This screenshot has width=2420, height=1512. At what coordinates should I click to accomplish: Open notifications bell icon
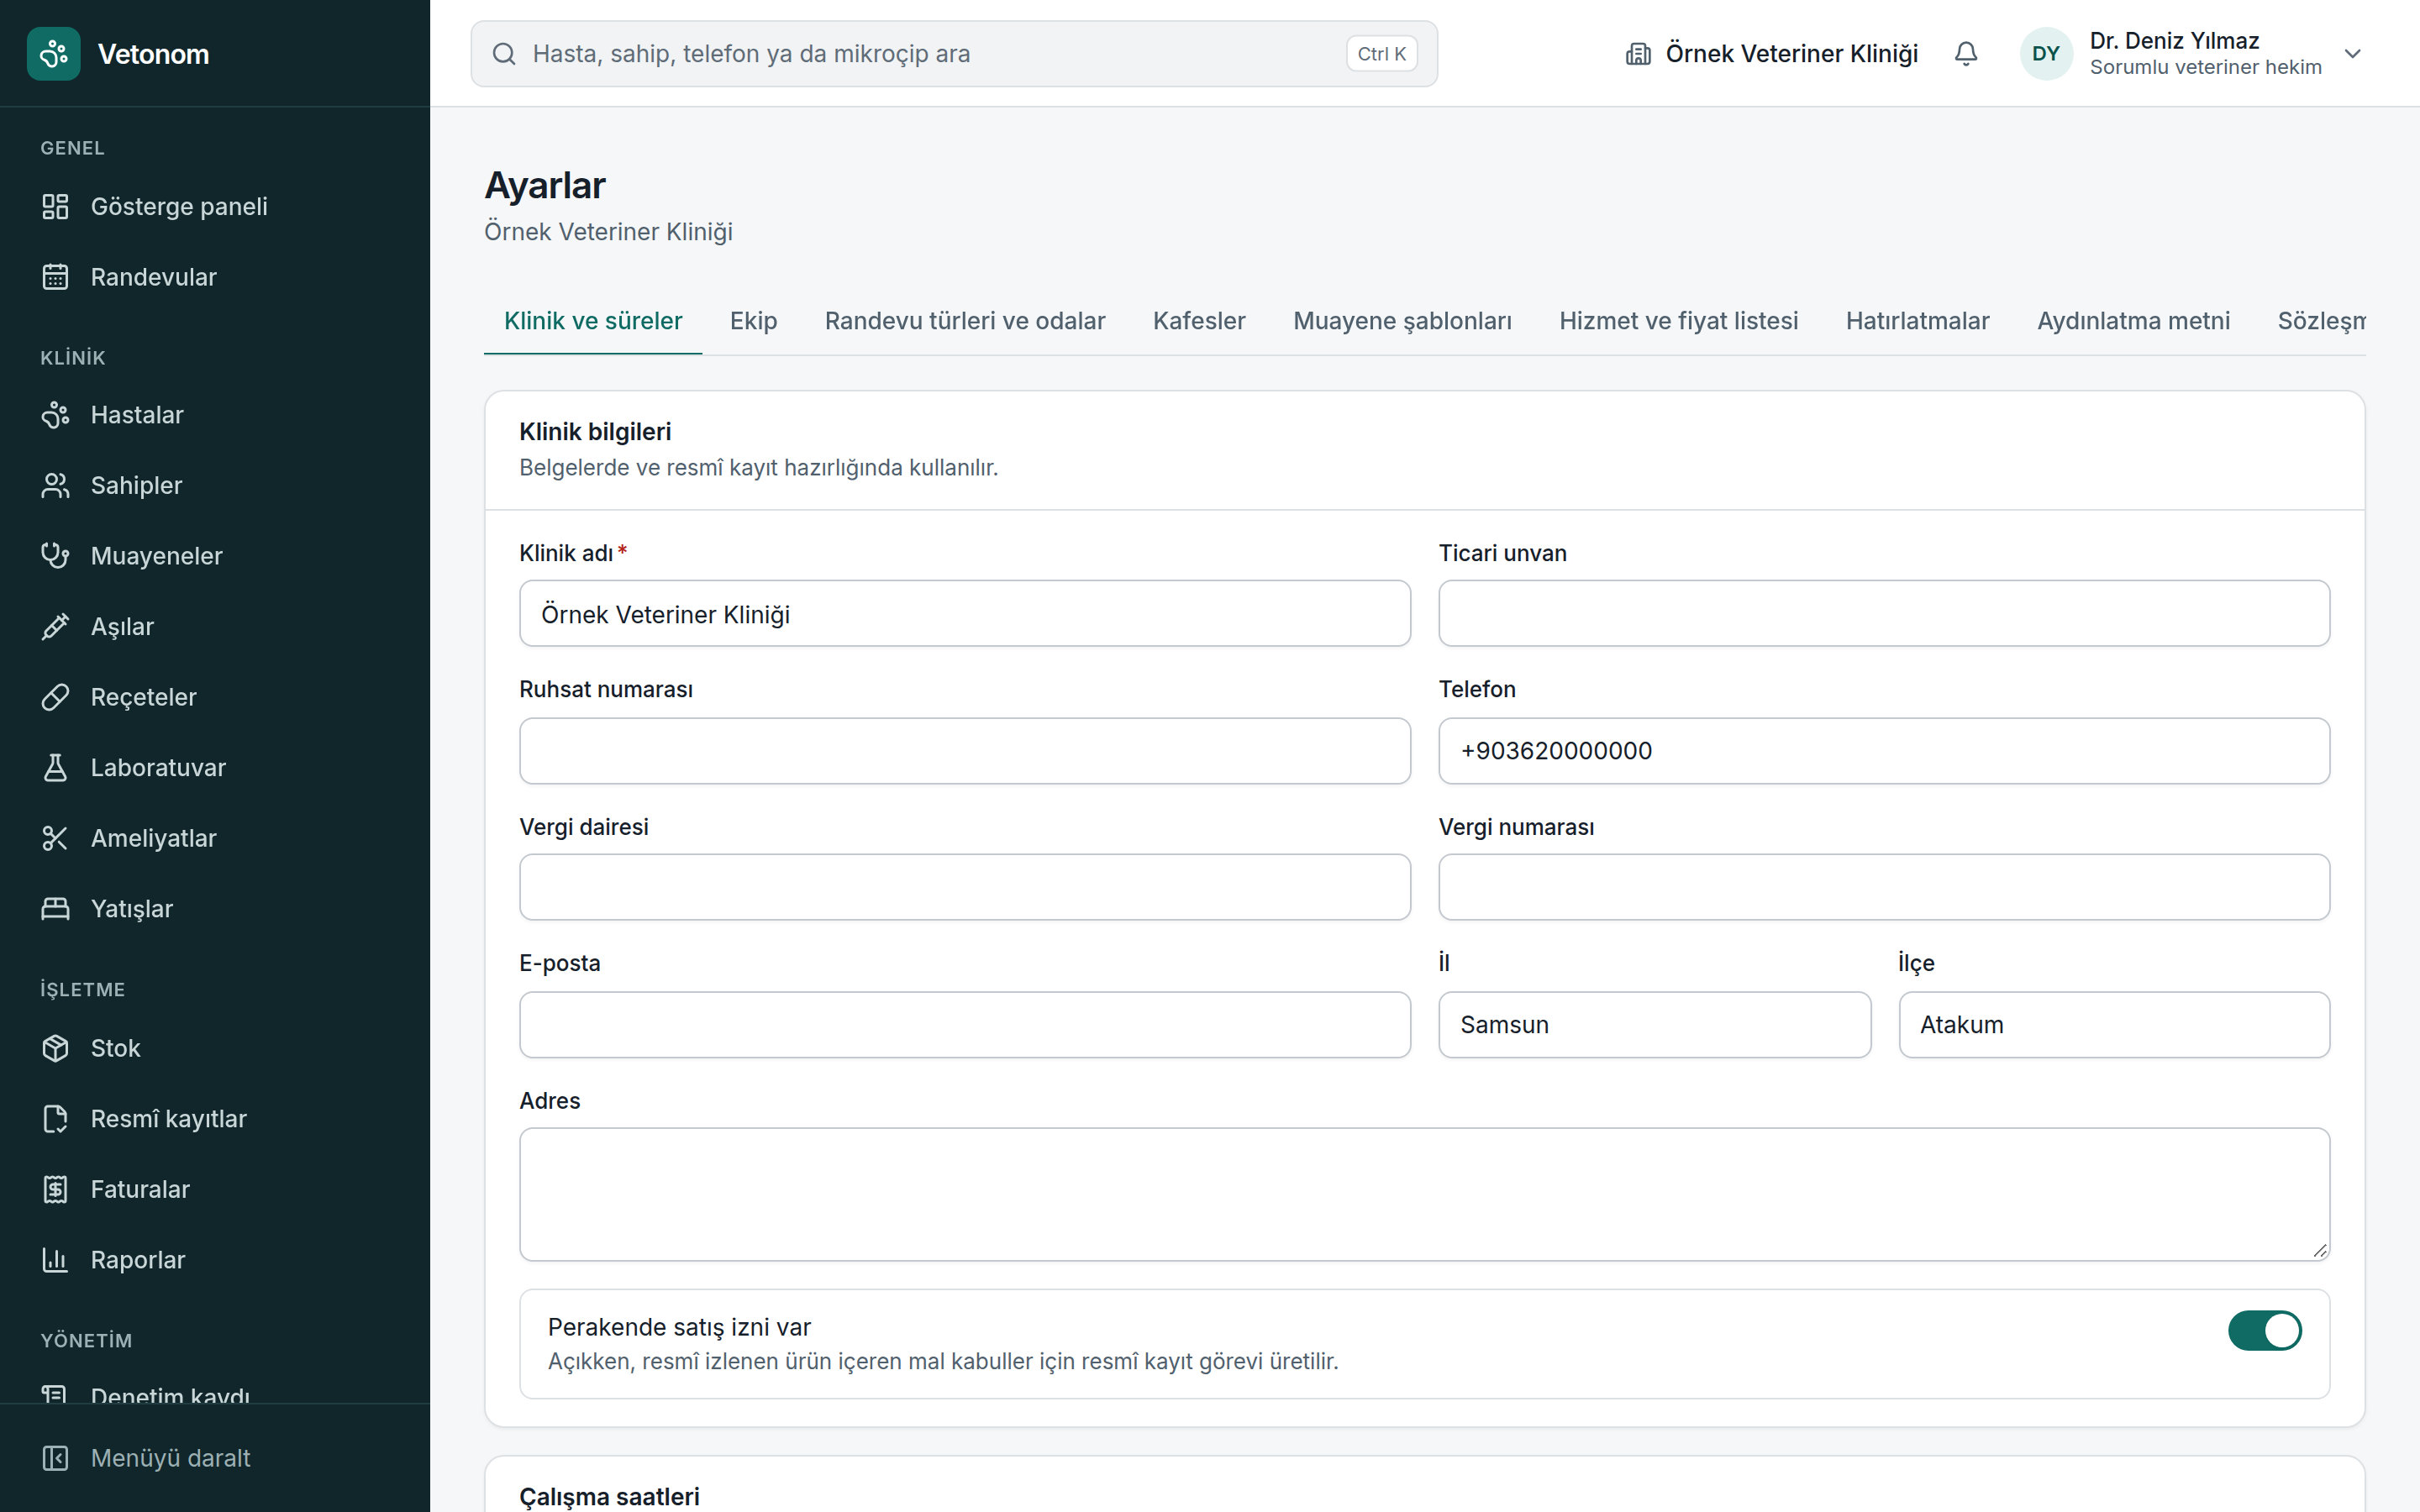[x=1965, y=54]
